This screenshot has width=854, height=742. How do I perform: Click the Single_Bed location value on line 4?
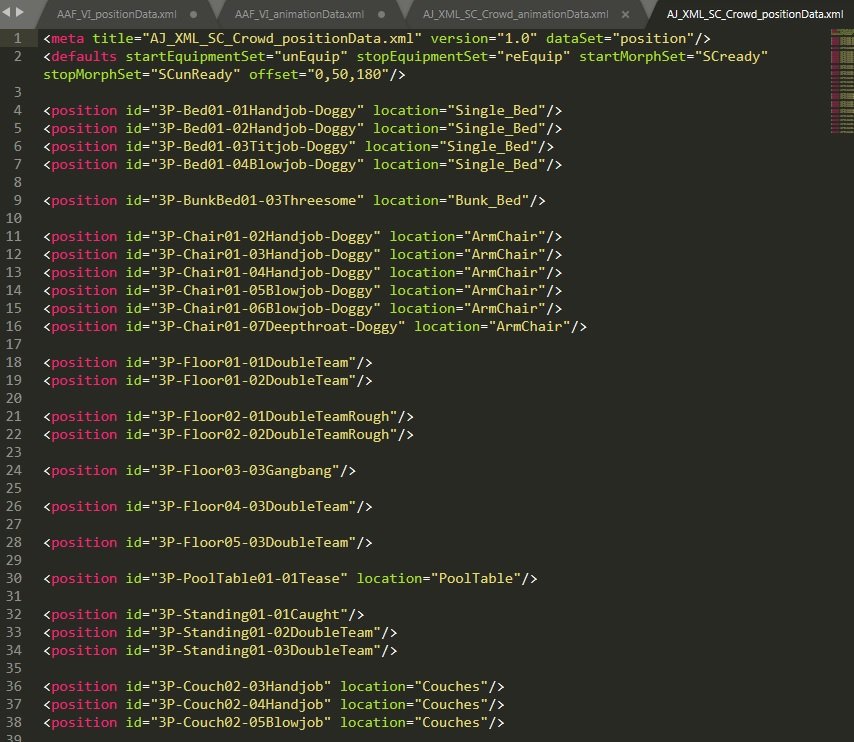[500, 110]
